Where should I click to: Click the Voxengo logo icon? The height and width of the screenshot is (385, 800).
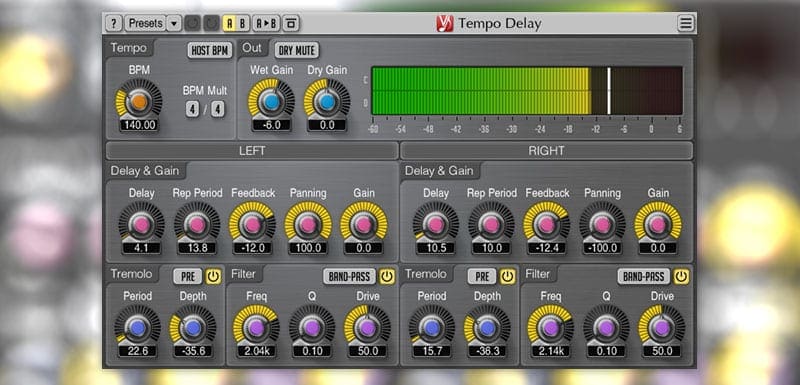click(444, 23)
